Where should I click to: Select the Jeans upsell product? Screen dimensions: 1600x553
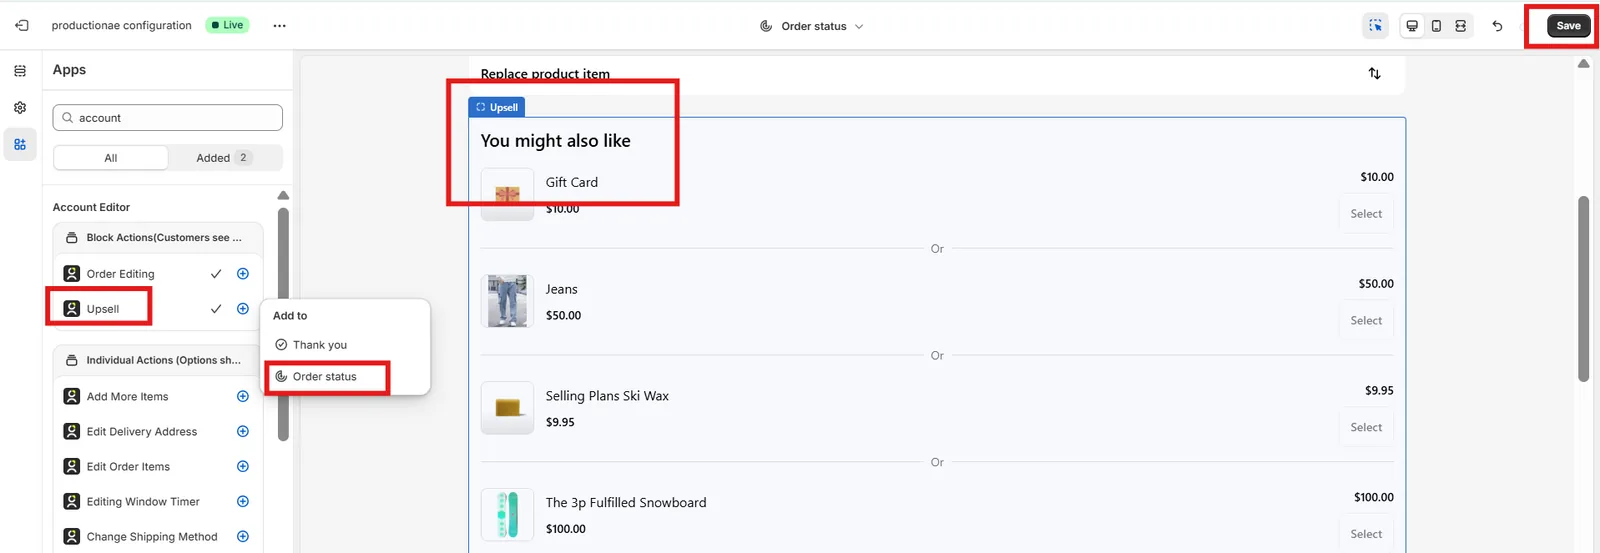point(1366,321)
